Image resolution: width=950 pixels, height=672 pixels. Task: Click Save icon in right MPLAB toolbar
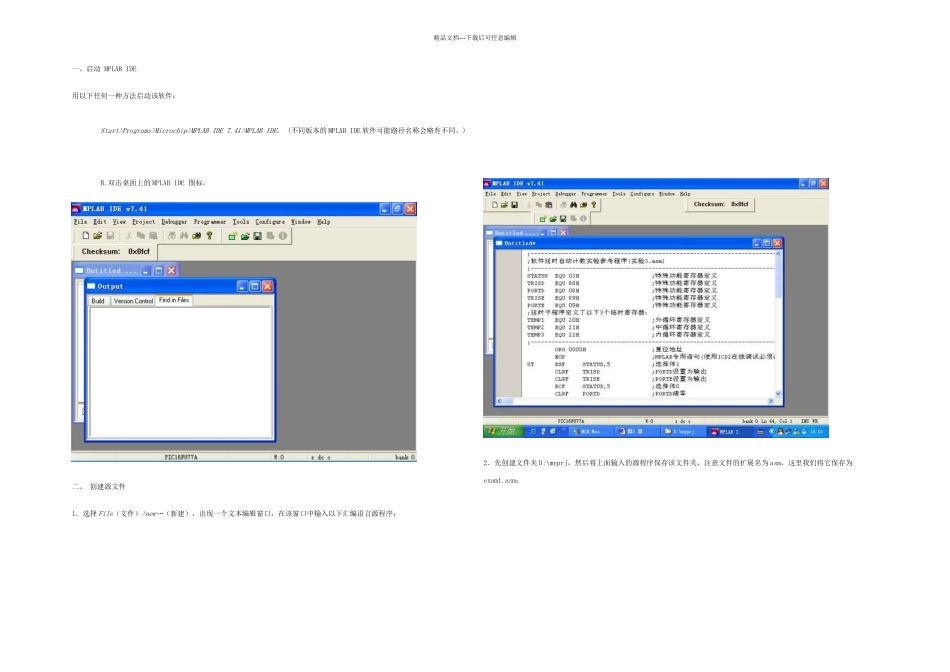[x=514, y=205]
